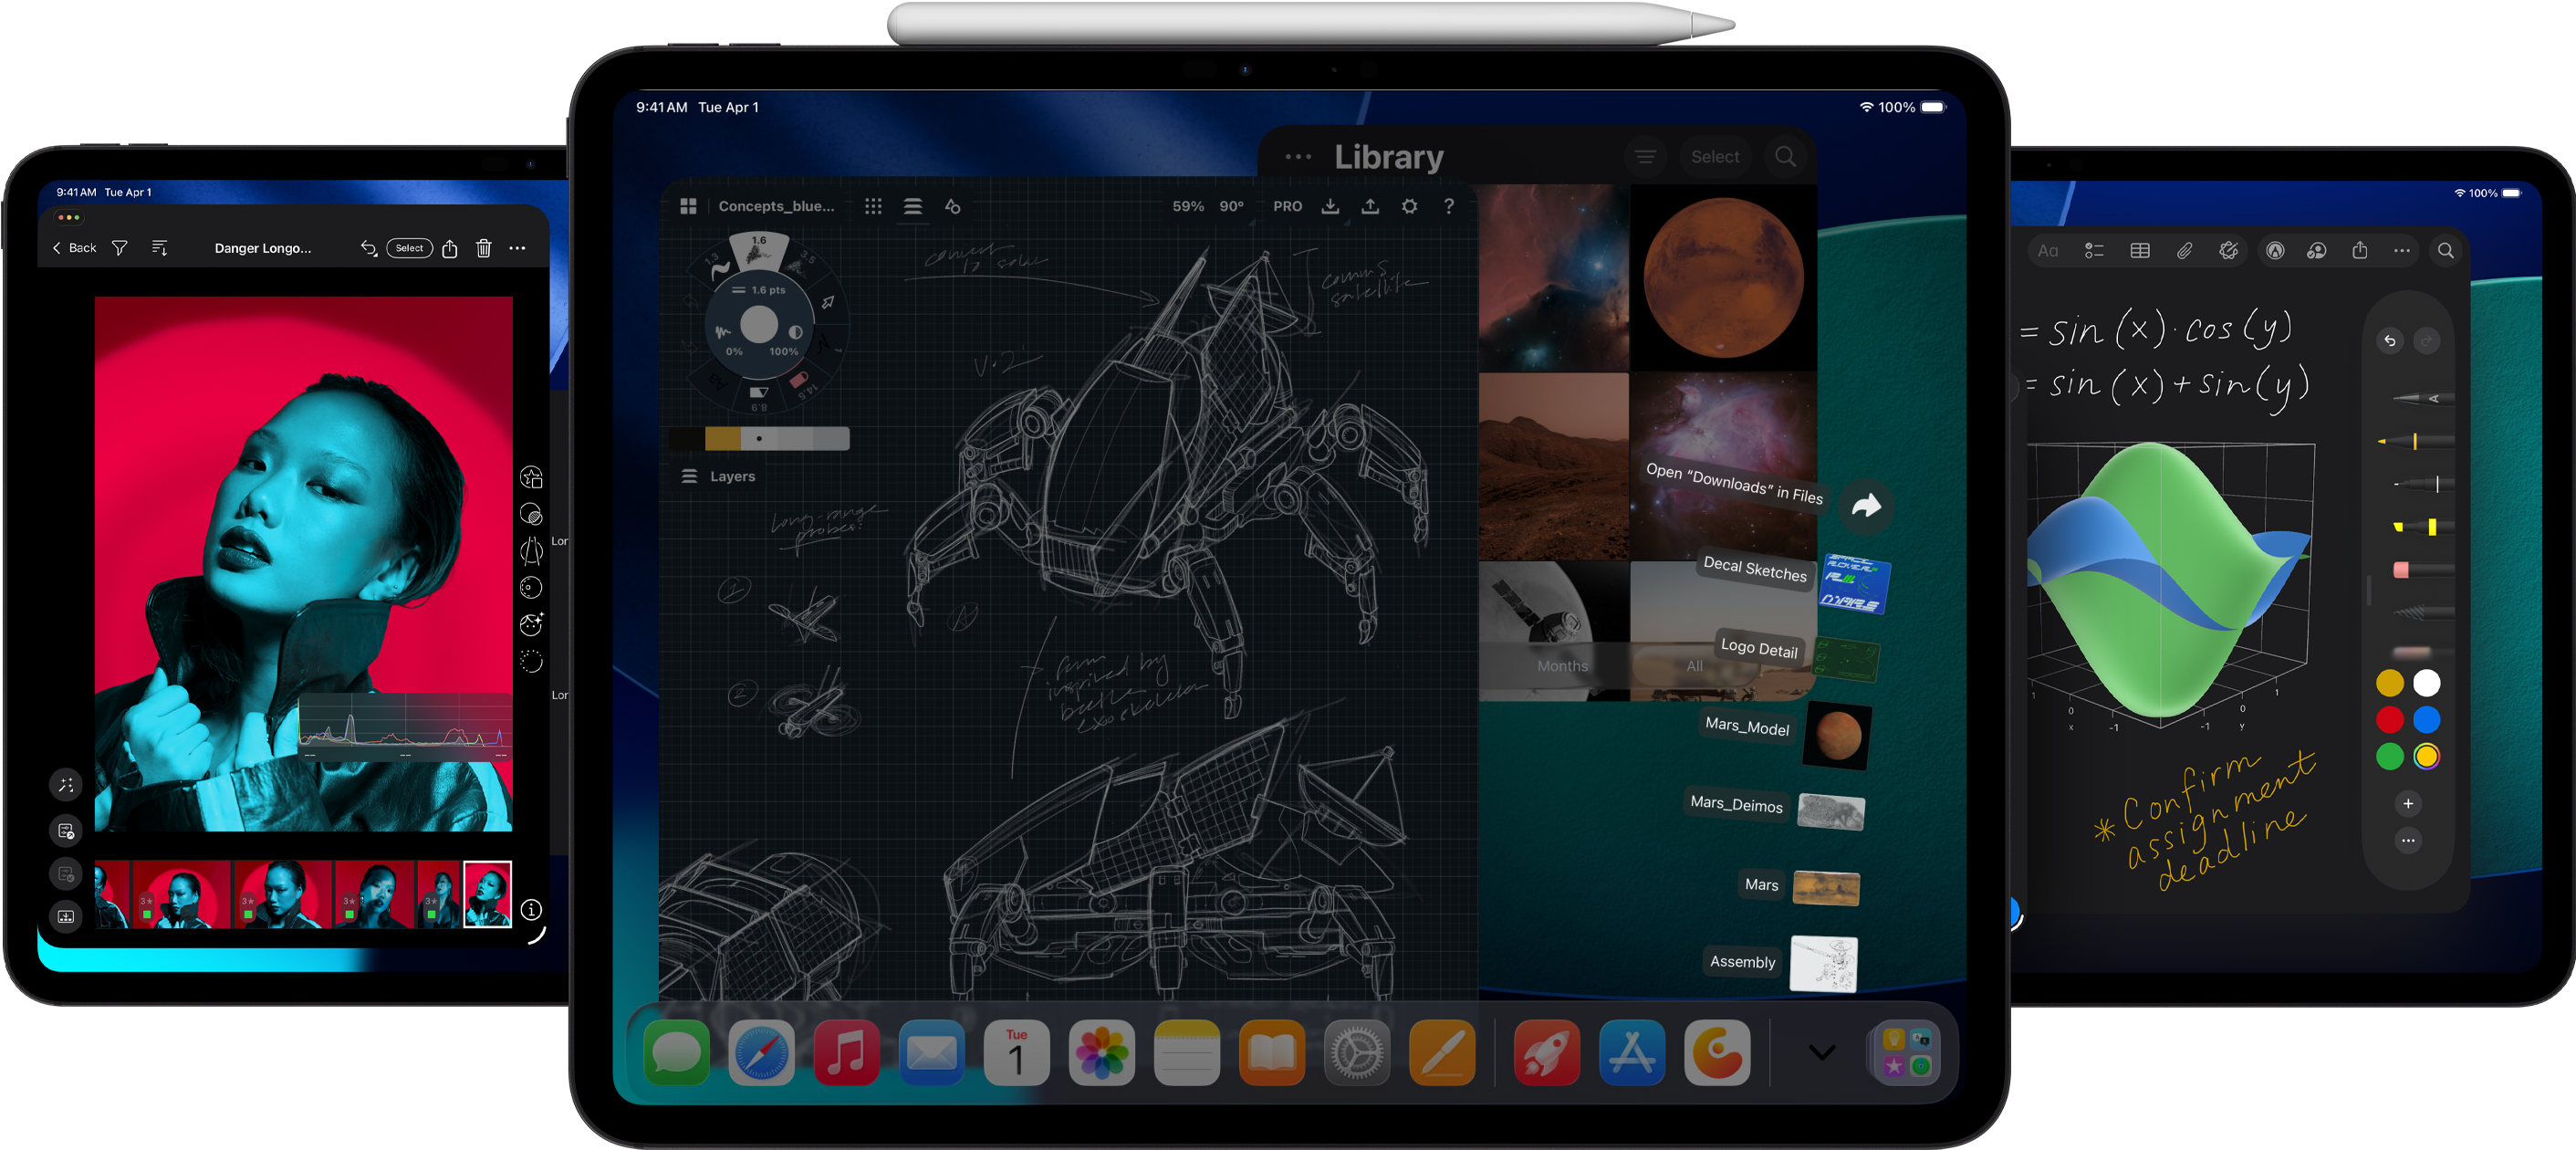
Task: Choose "Decal Sketches" from the files stack
Action: 1755,569
